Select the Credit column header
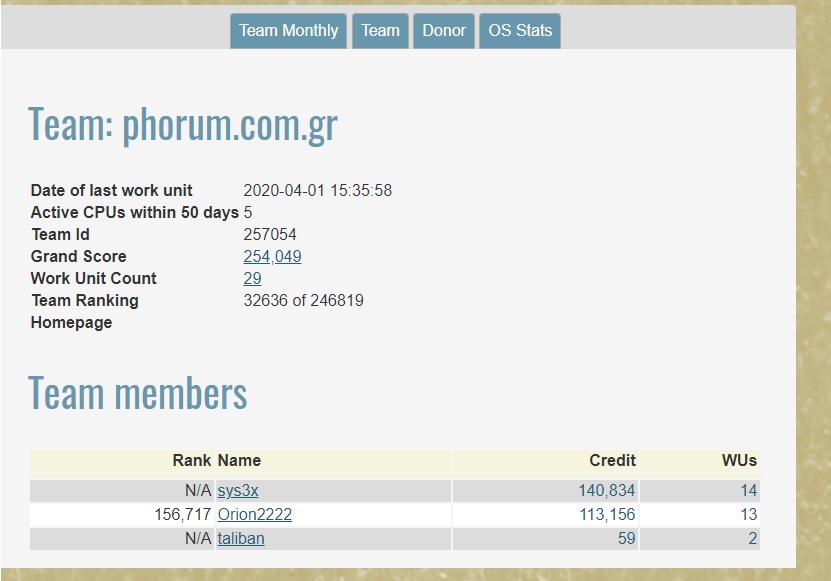Image resolution: width=831 pixels, height=581 pixels. (x=612, y=460)
